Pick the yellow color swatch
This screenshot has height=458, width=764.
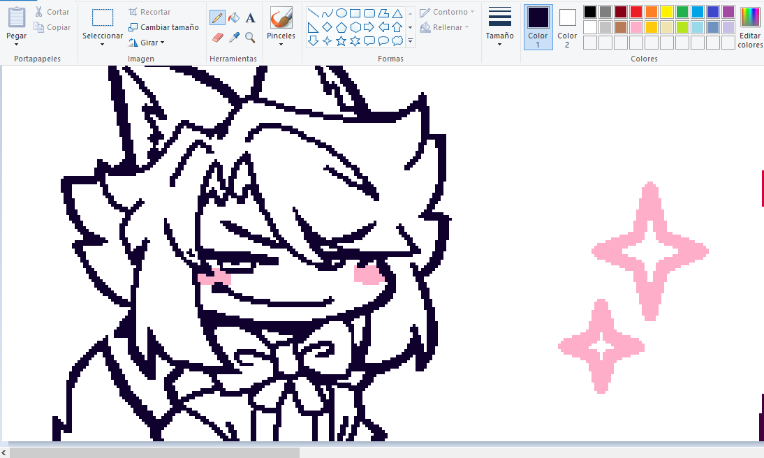coord(667,12)
